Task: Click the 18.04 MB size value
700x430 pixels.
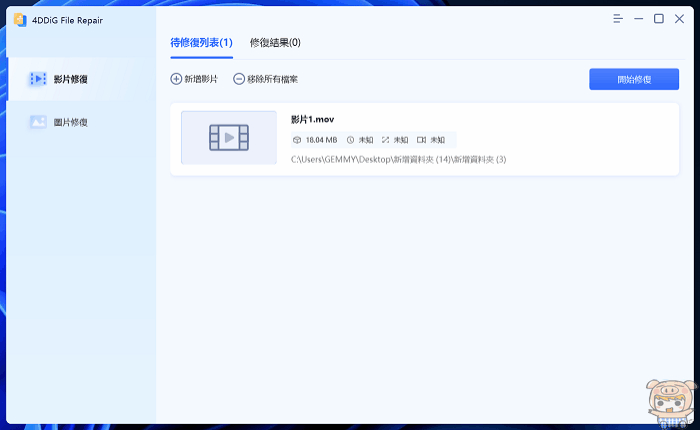Action: coord(321,140)
